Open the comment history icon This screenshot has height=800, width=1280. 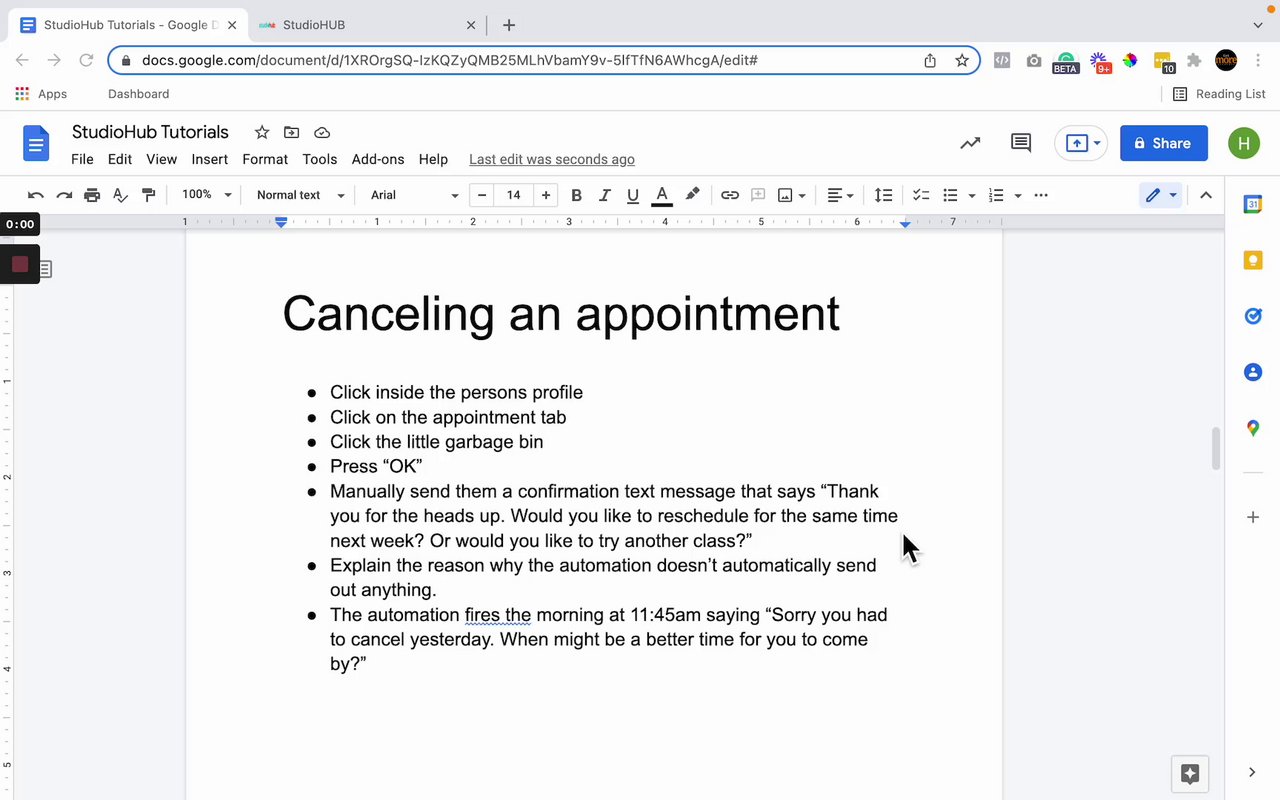pyautogui.click(x=1021, y=143)
